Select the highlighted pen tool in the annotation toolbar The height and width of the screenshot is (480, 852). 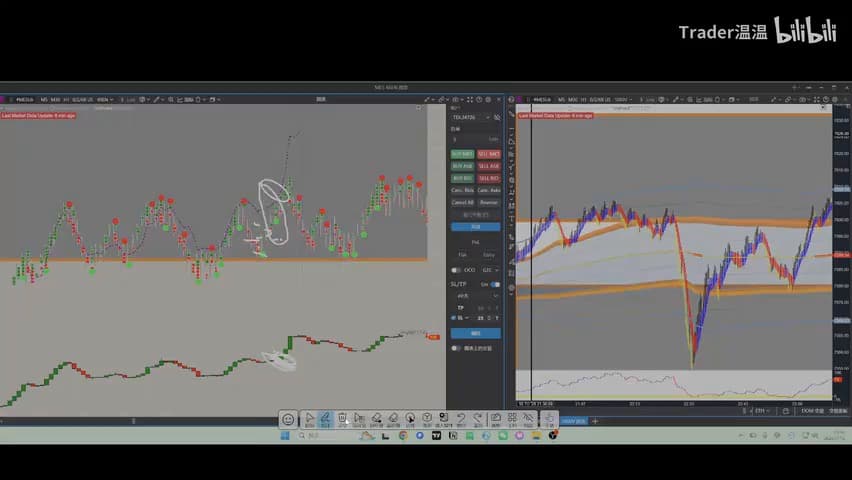click(325, 419)
